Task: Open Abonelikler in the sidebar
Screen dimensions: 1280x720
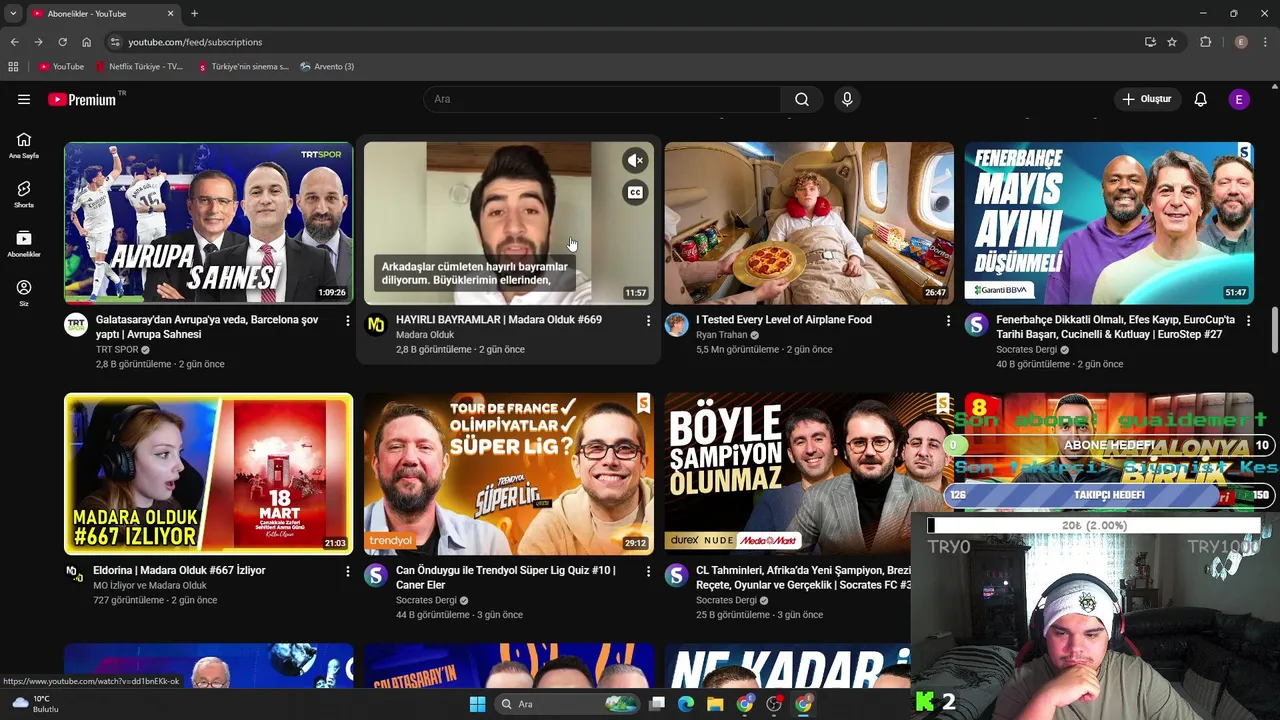Action: click(24, 243)
